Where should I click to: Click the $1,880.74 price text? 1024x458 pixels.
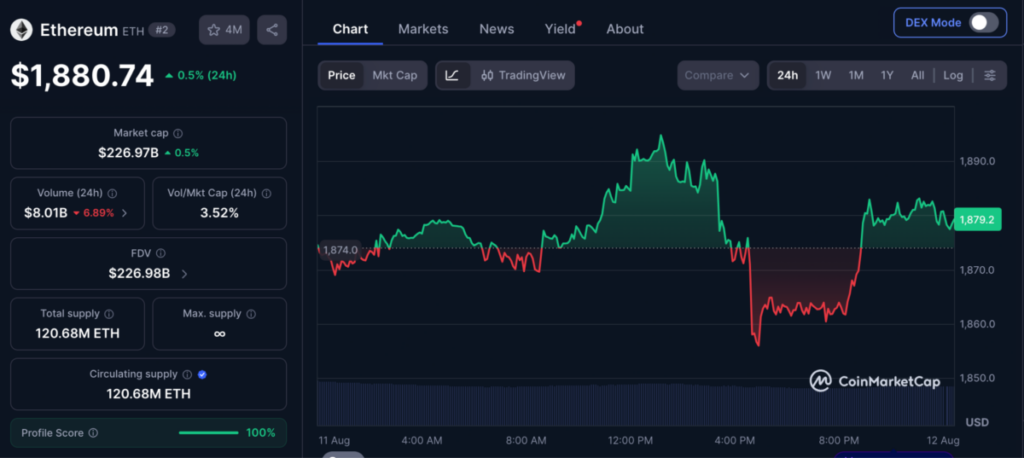point(82,76)
